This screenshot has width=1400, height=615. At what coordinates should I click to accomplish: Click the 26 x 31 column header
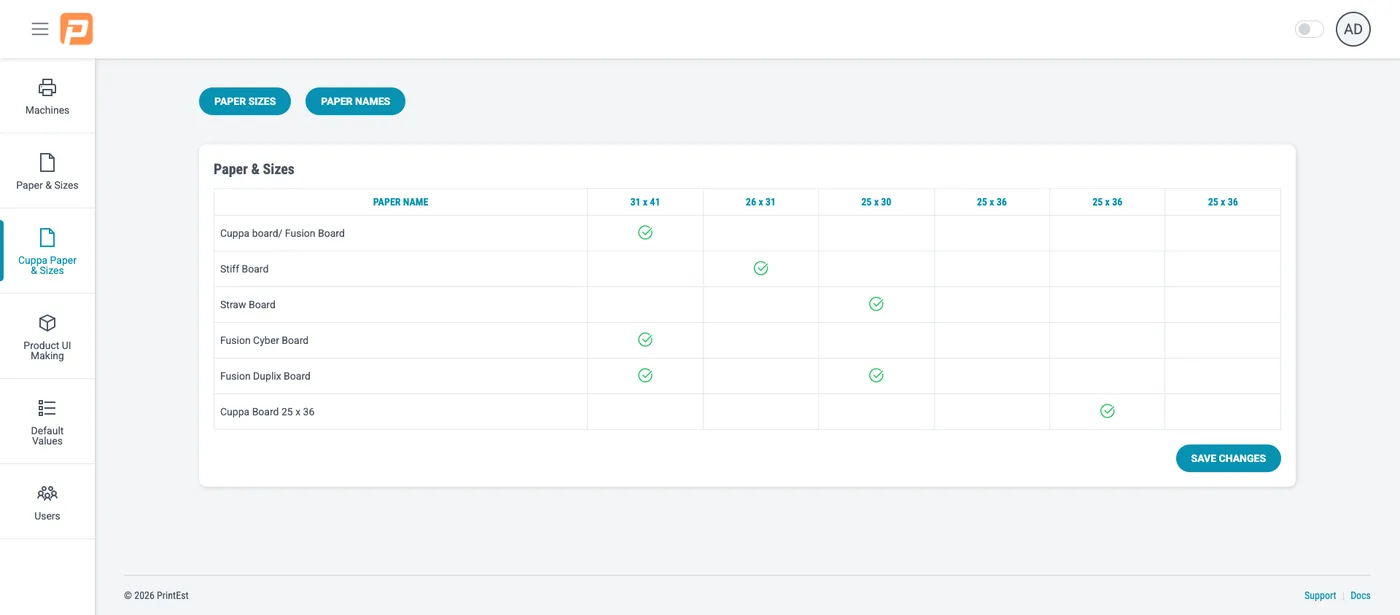(x=760, y=202)
